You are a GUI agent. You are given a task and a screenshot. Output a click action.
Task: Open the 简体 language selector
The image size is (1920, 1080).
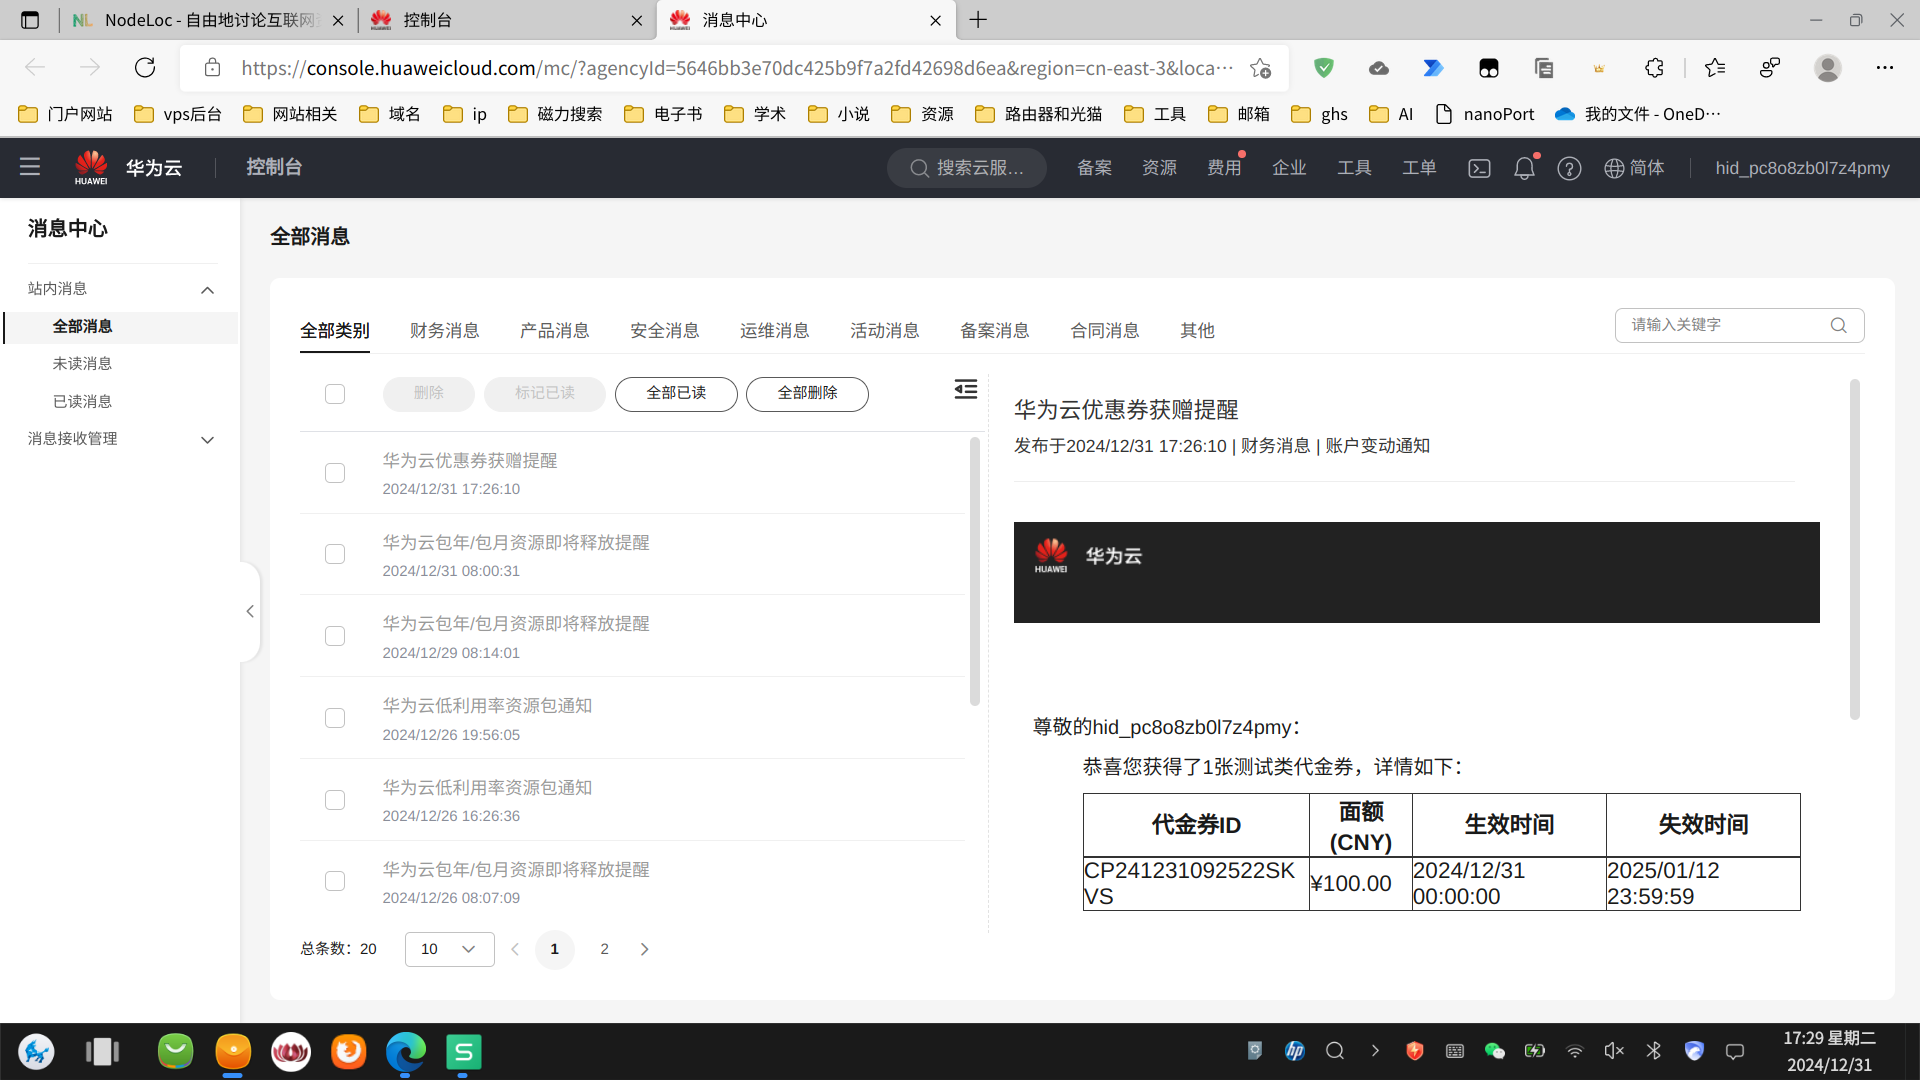tap(1647, 168)
